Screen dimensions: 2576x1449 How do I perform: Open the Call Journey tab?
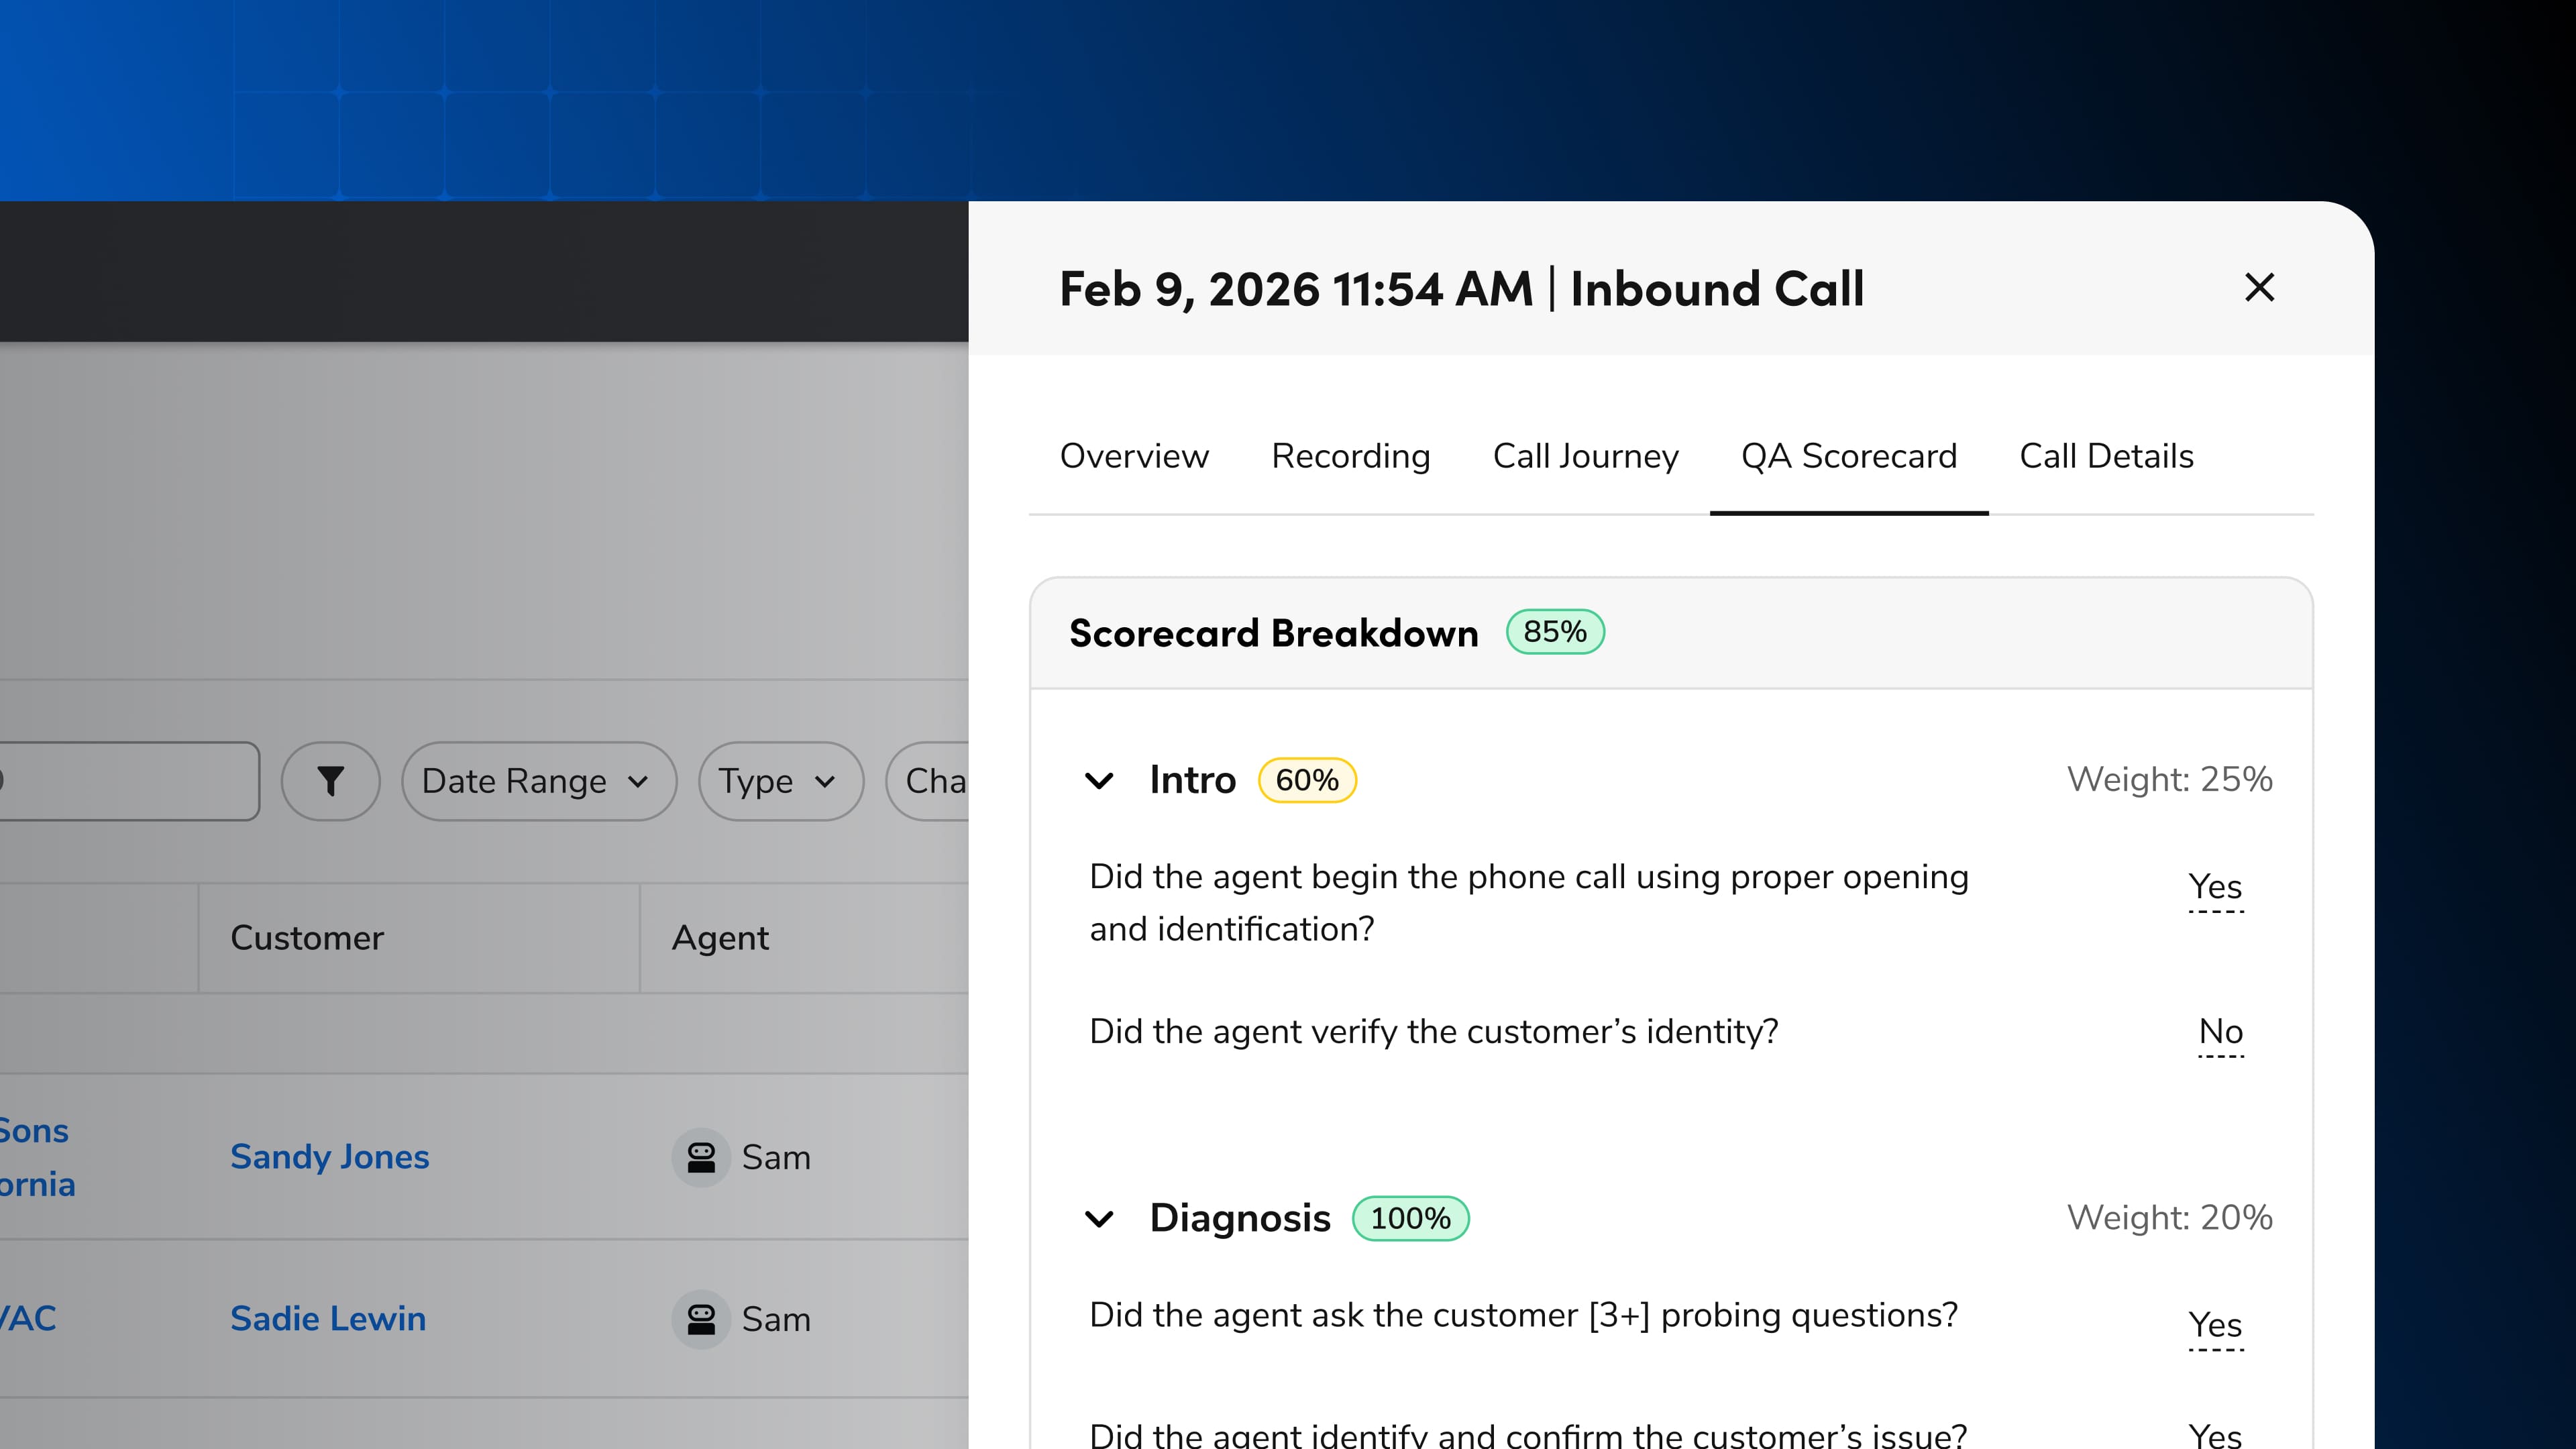click(1585, 456)
